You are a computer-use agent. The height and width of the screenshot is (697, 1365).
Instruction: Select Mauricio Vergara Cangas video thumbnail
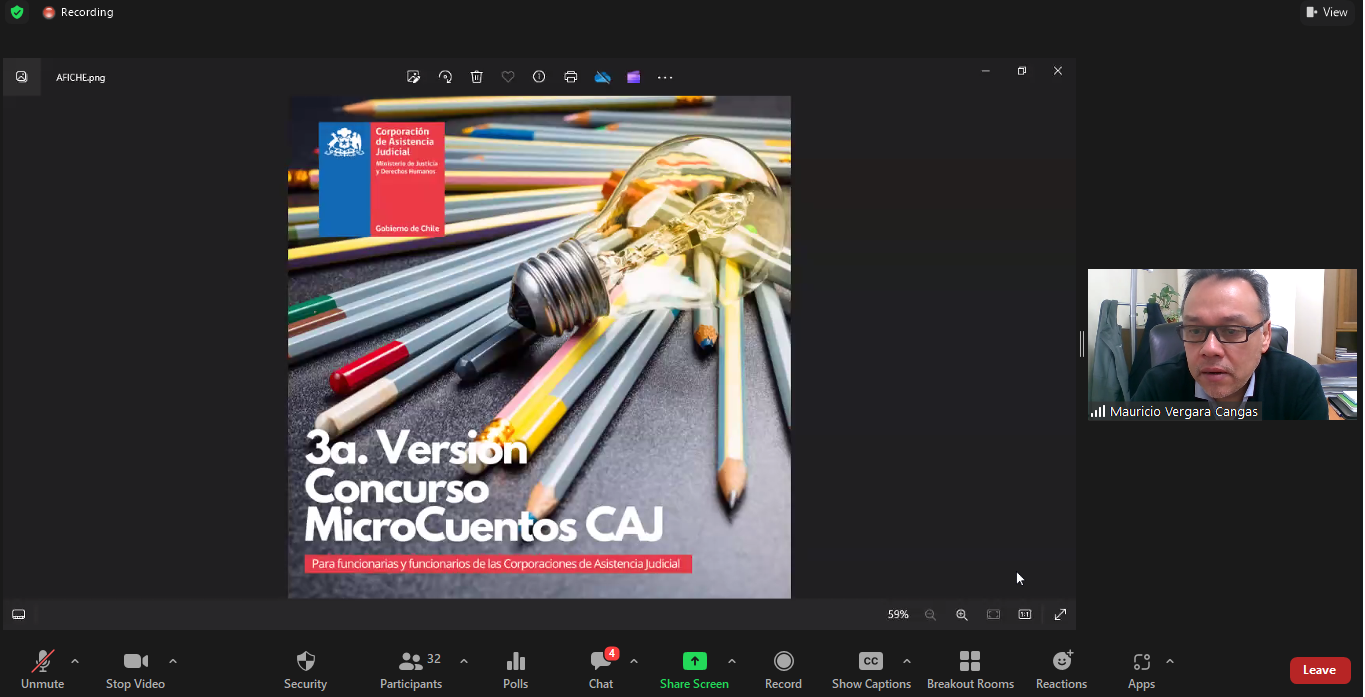point(1222,344)
